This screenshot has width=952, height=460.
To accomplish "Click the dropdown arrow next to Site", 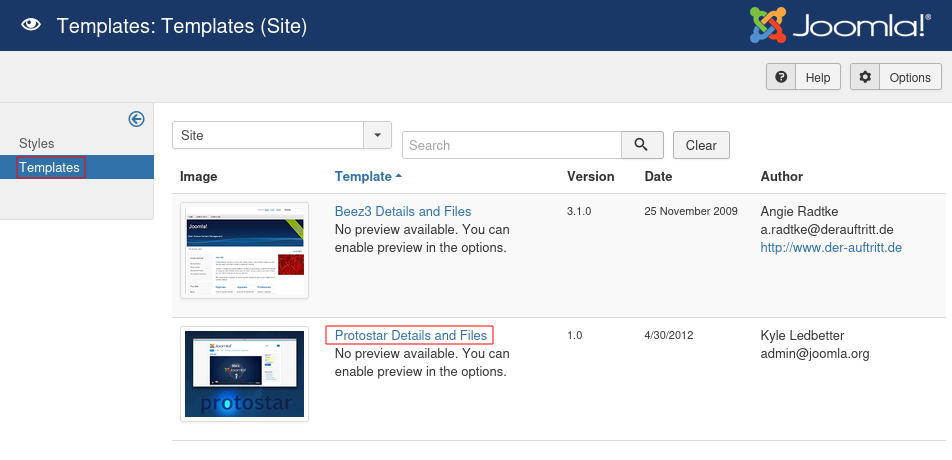I will click(x=378, y=135).
